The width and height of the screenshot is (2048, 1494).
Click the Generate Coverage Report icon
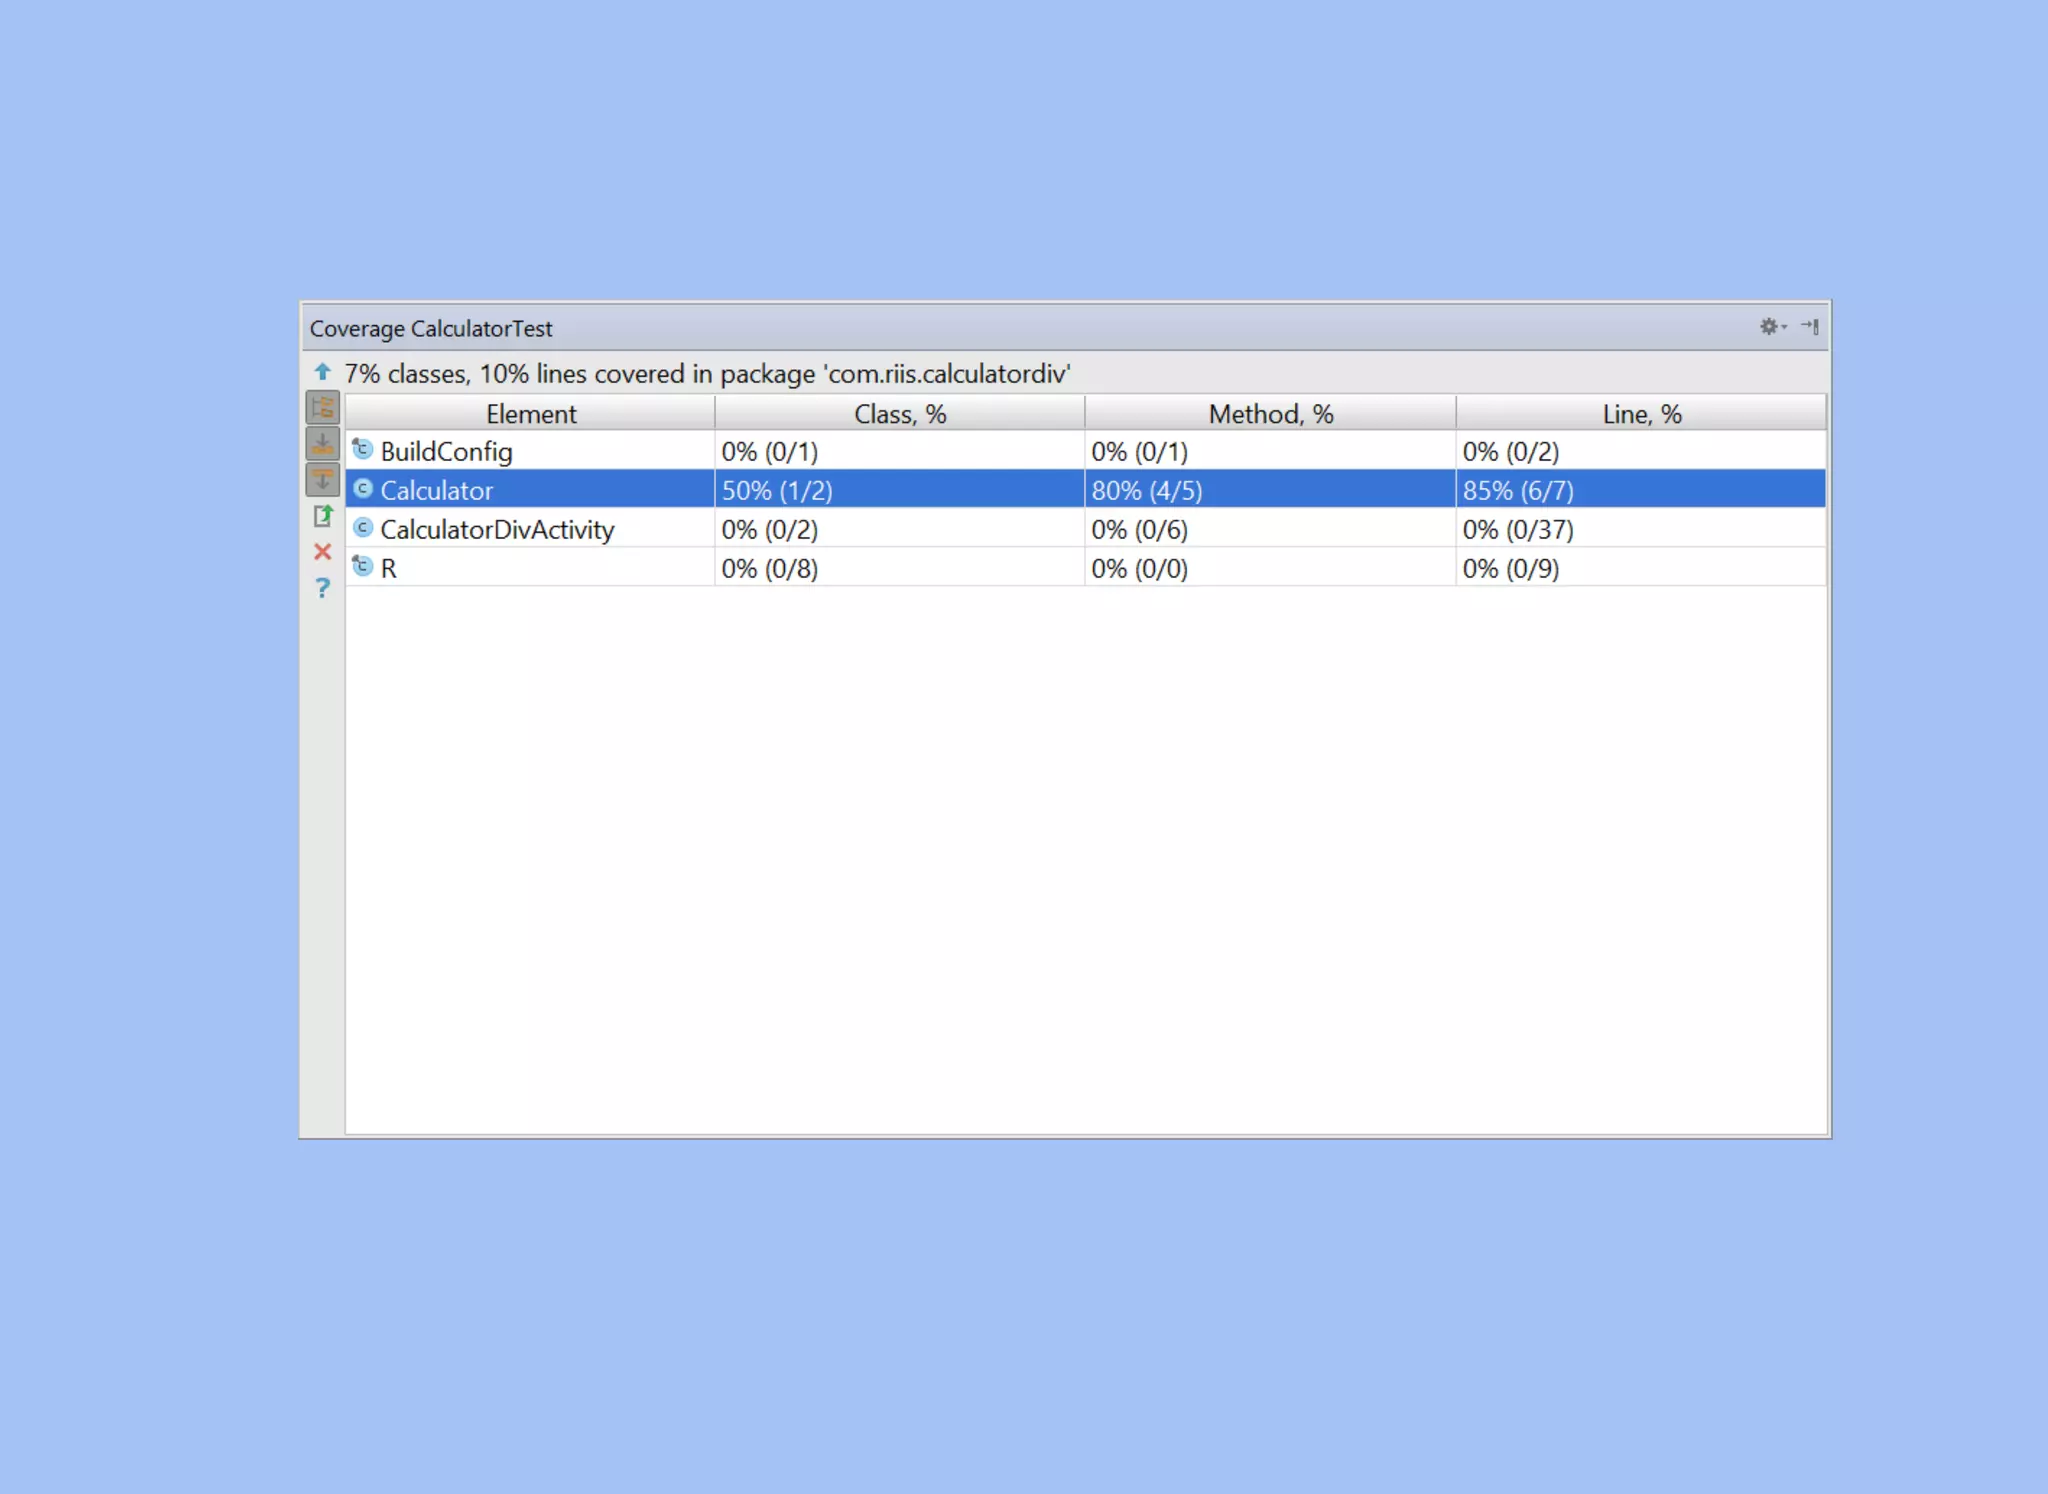pos(322,516)
